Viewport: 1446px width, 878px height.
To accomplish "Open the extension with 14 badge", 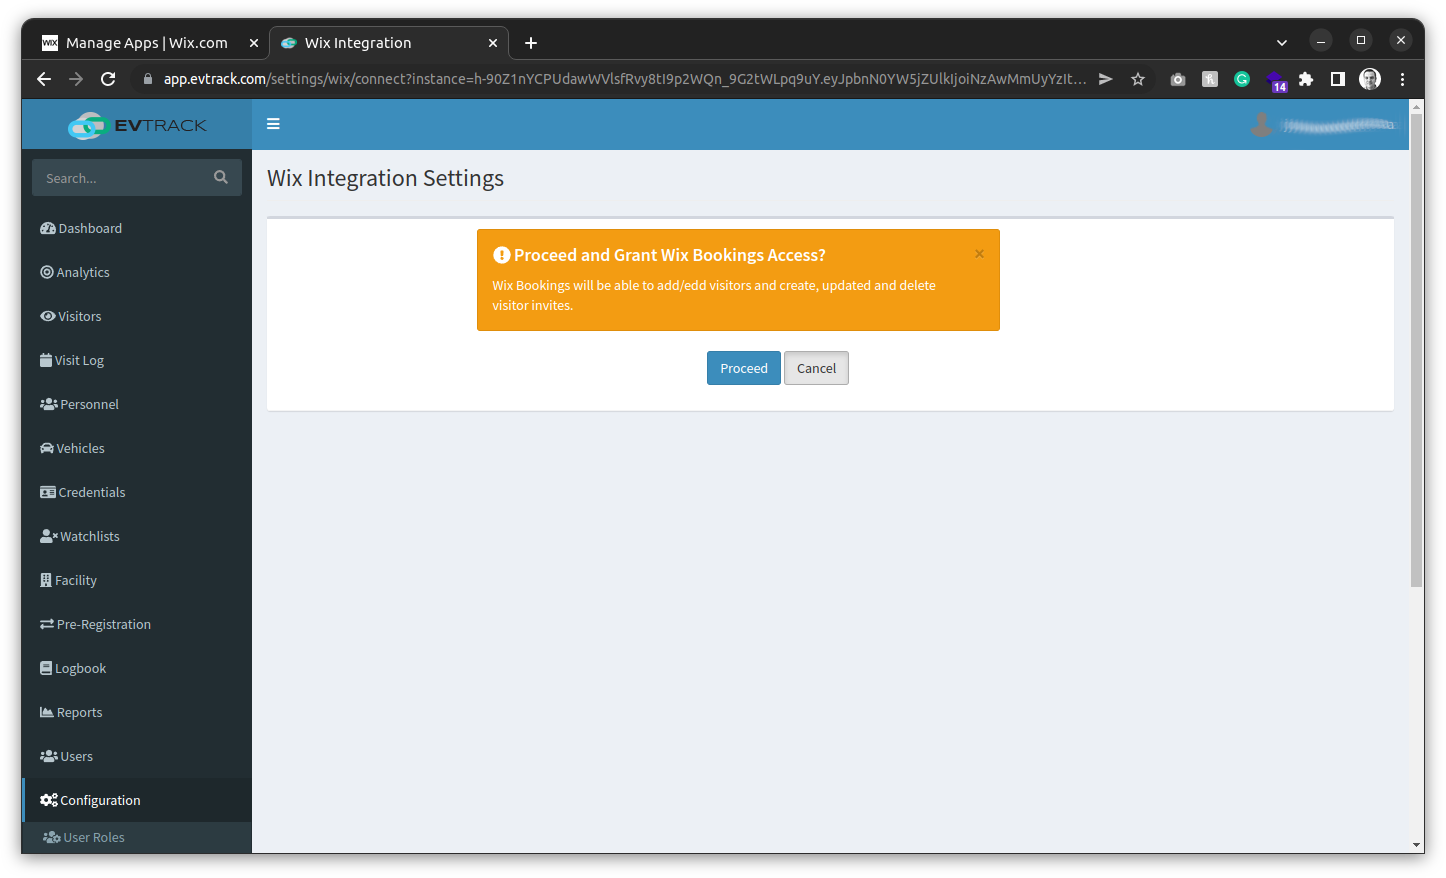I will tap(1275, 81).
